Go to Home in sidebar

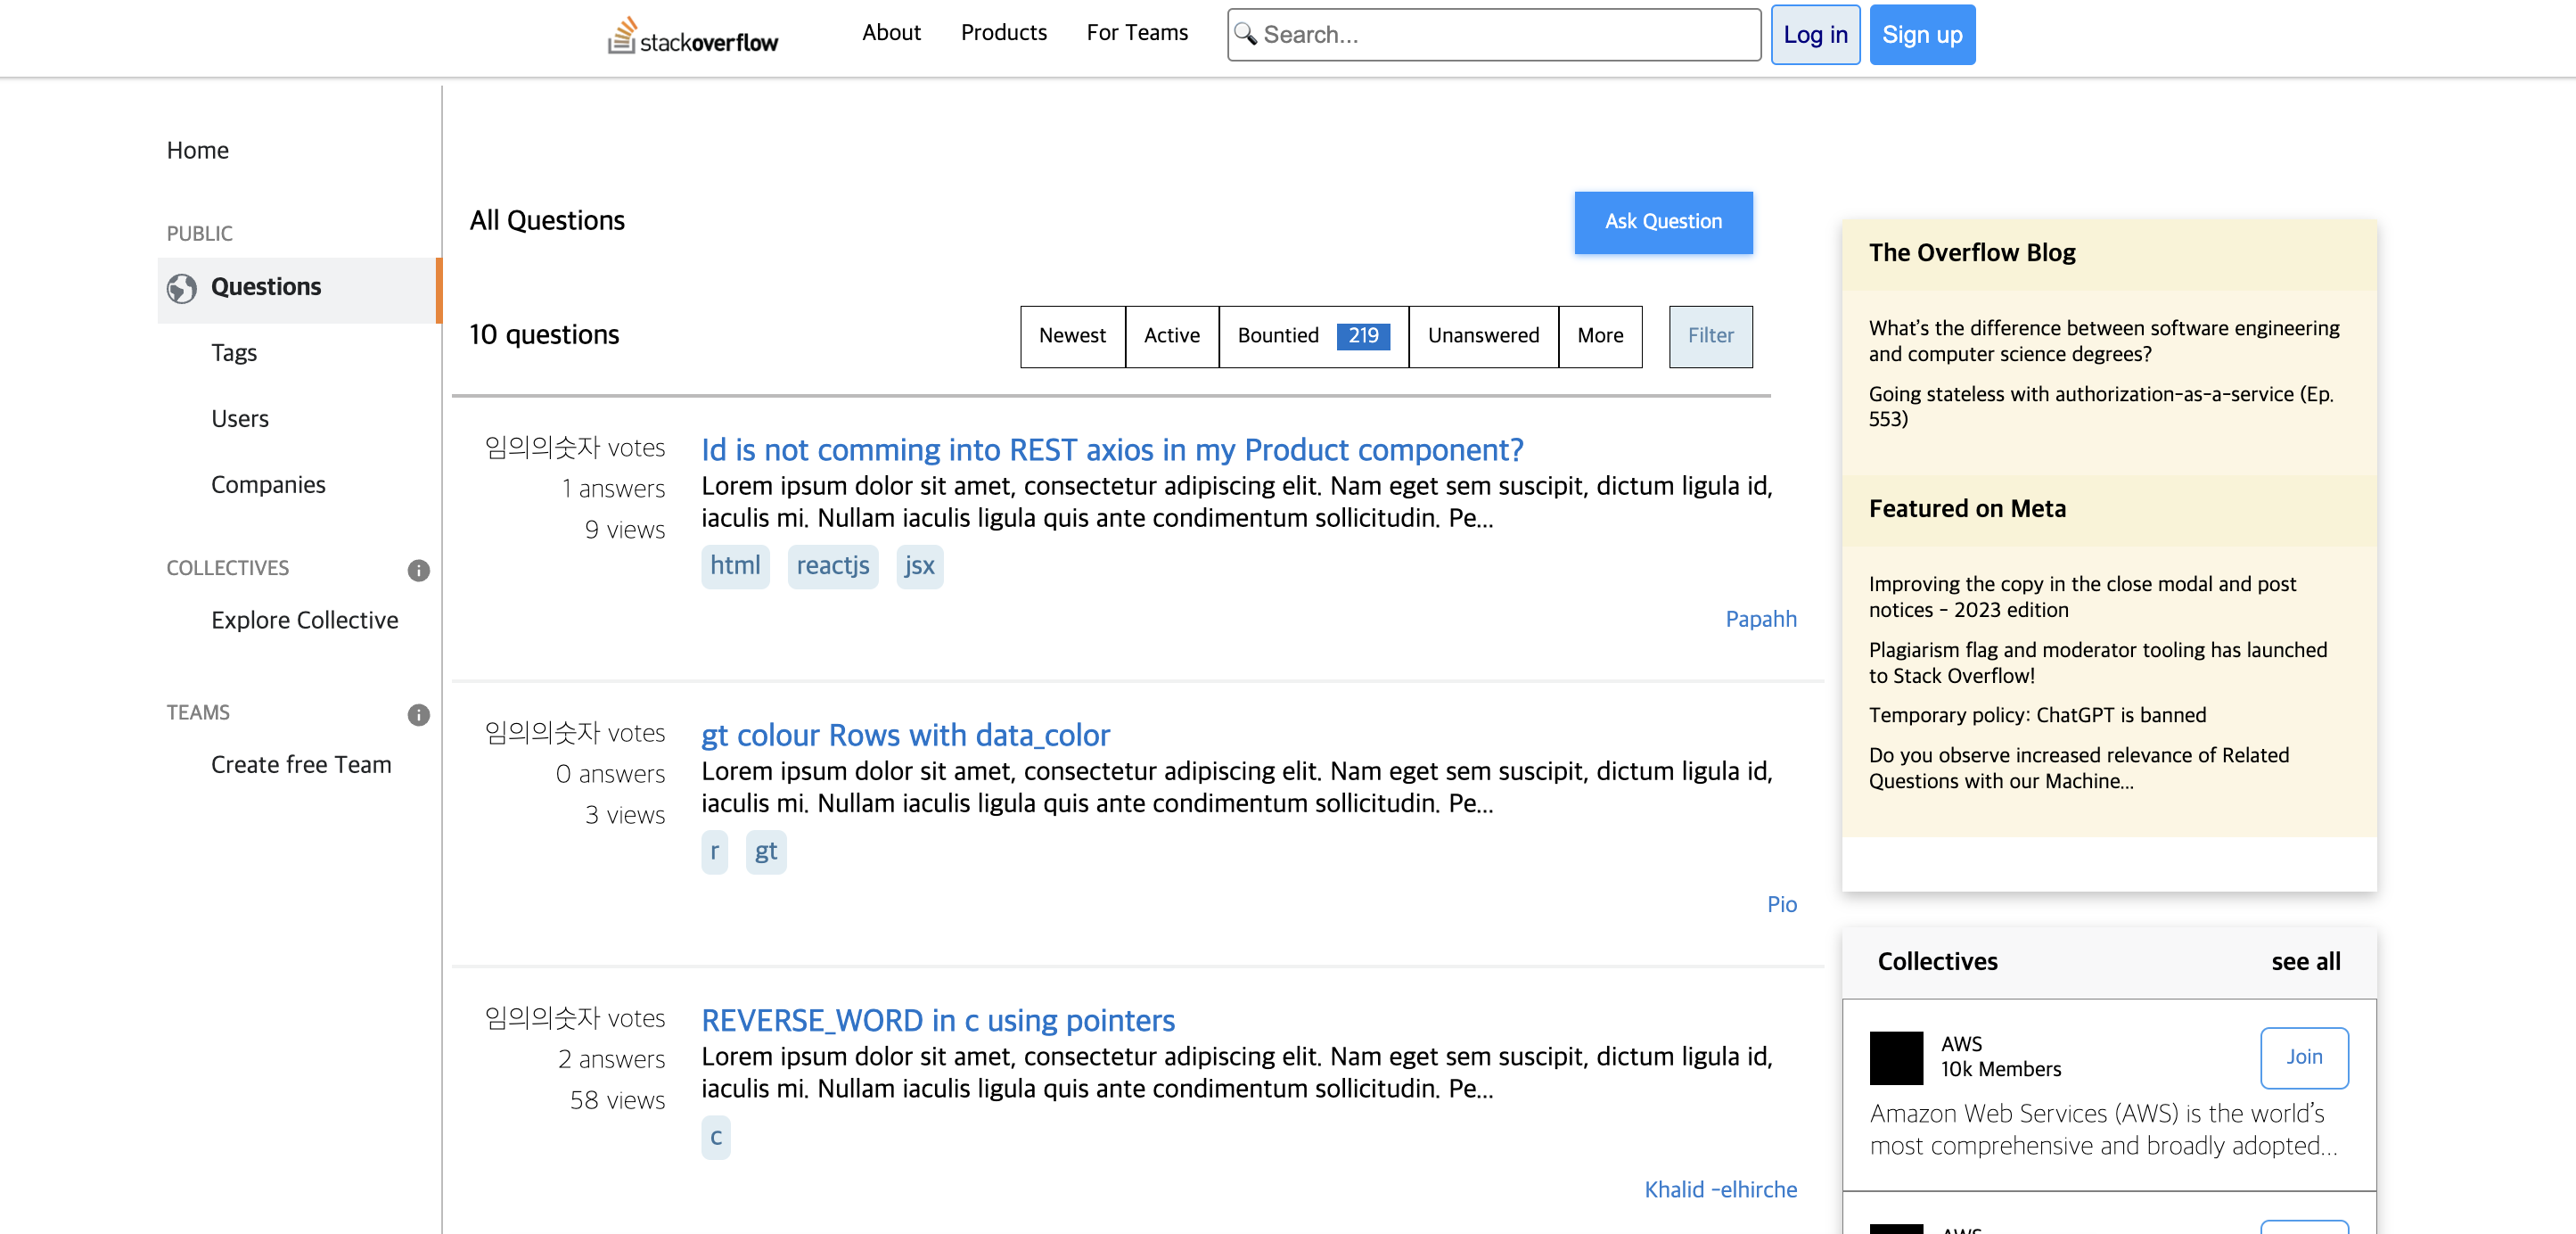click(x=198, y=150)
